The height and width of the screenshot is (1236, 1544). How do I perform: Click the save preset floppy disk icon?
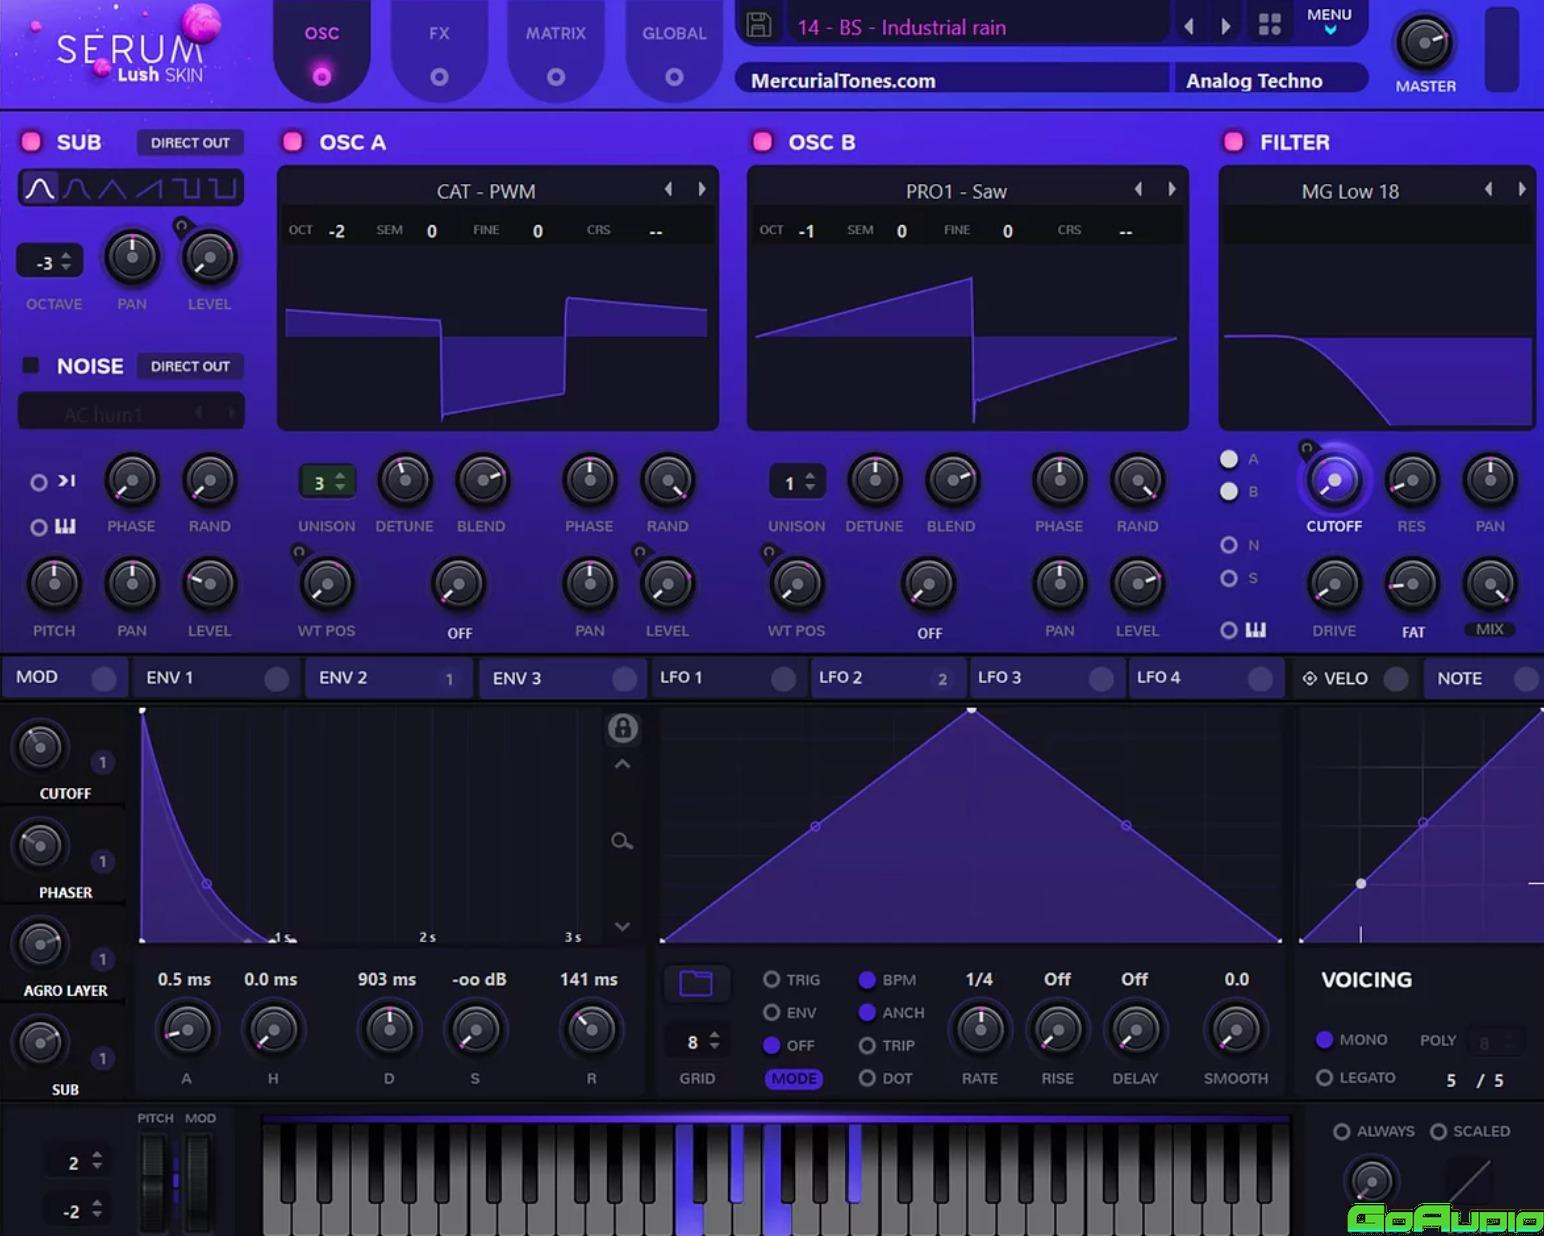coord(759,25)
